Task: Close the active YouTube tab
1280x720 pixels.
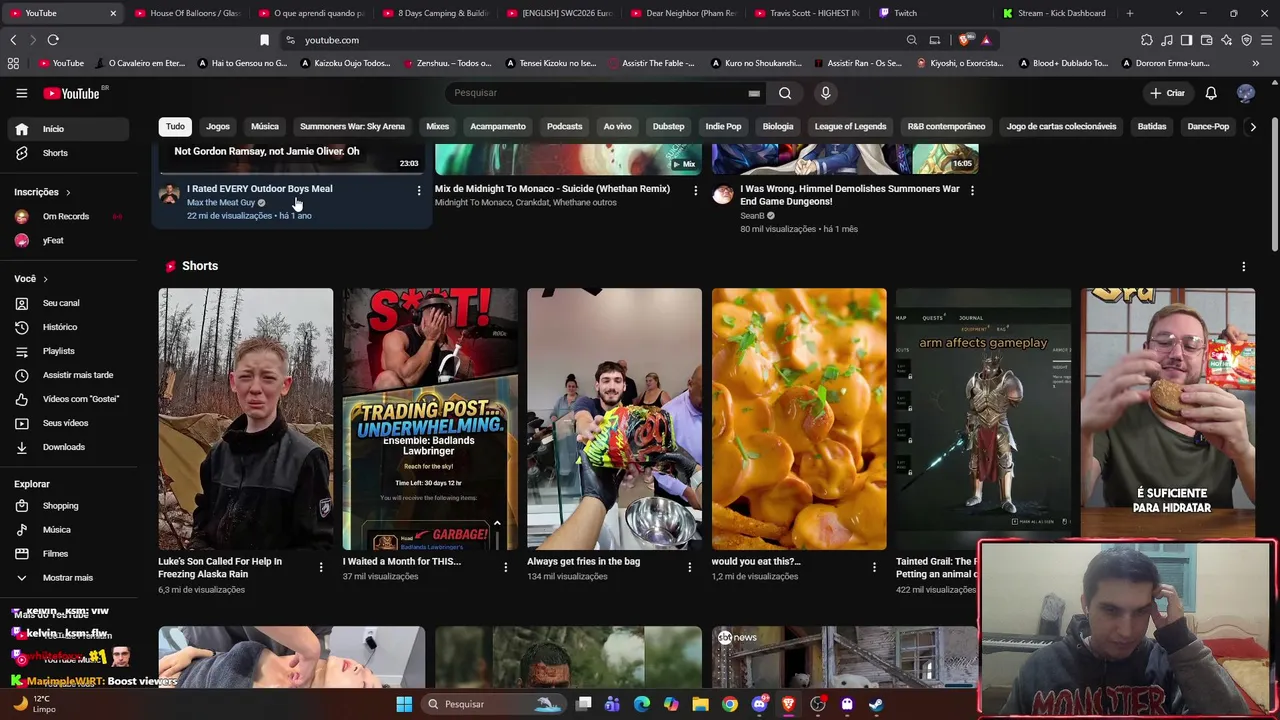Action: coord(113,13)
